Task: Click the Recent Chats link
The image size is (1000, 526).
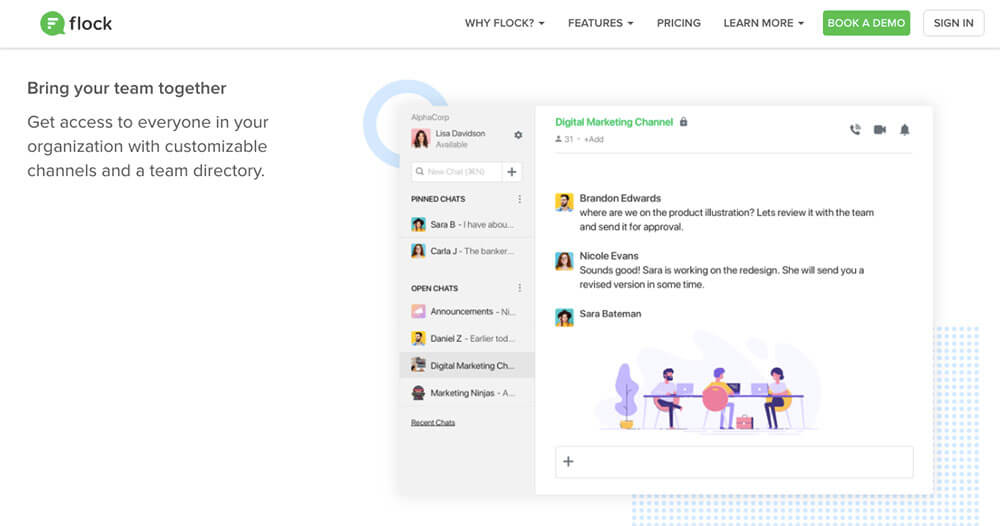Action: tap(433, 423)
